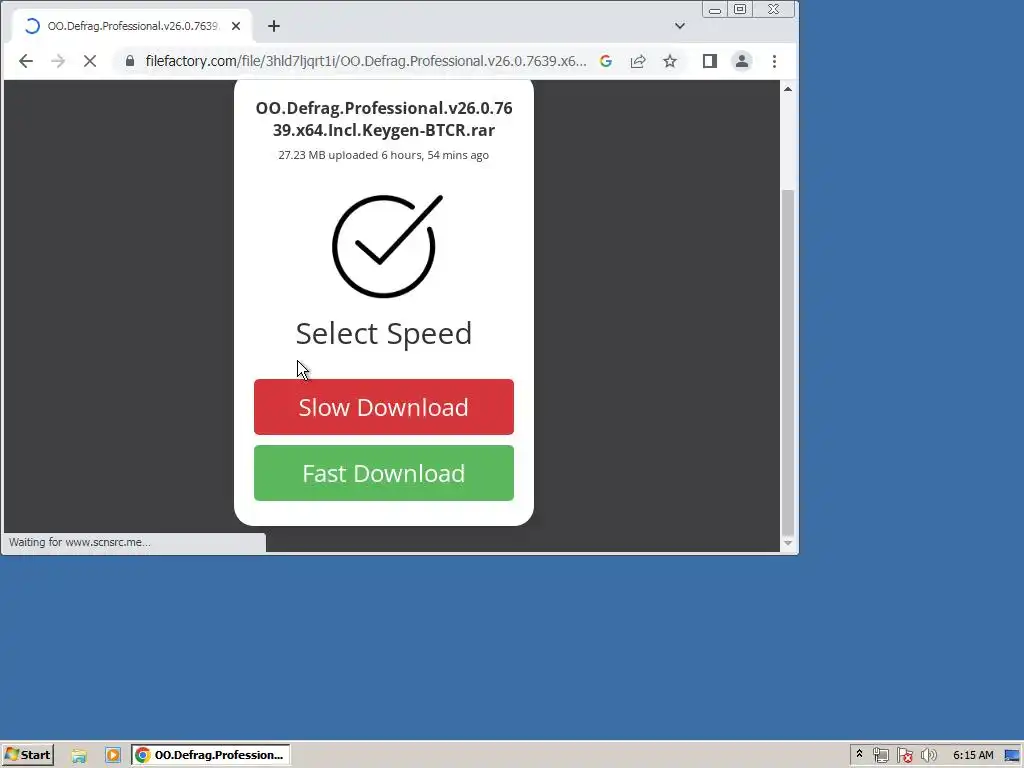This screenshot has height=768, width=1024.
Task: Open the Windows Start menu
Action: (28, 755)
